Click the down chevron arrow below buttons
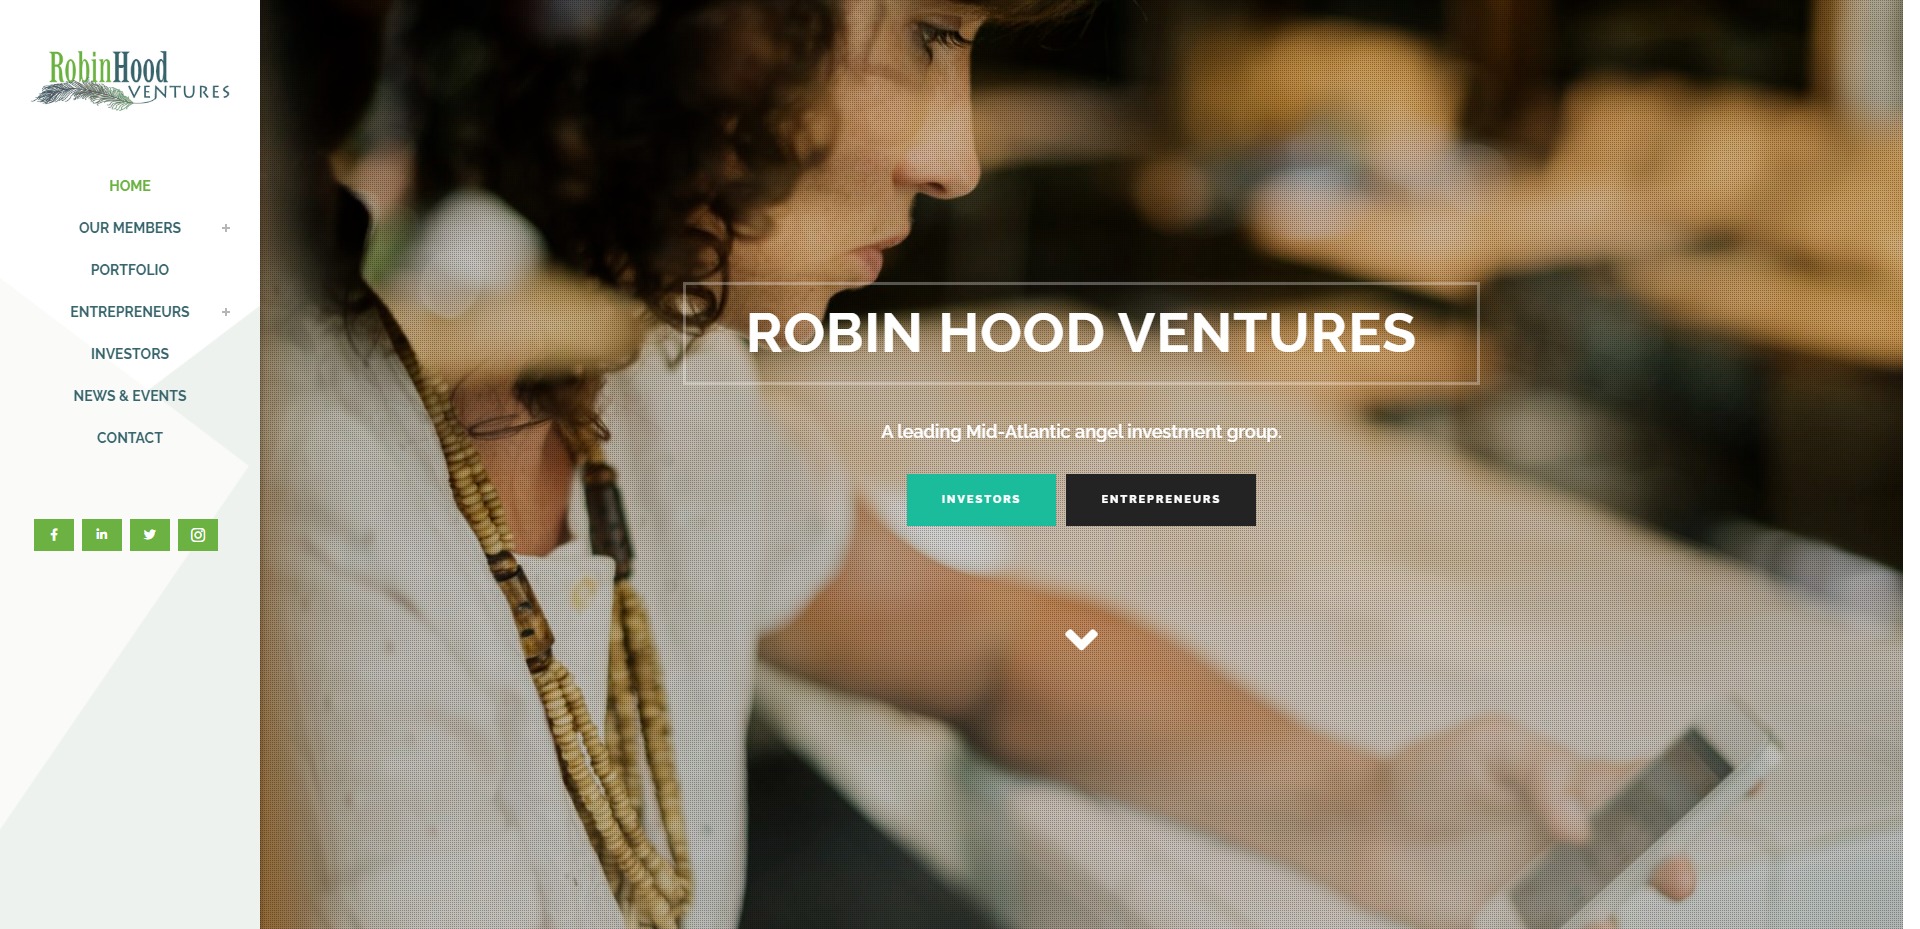 click(1081, 639)
